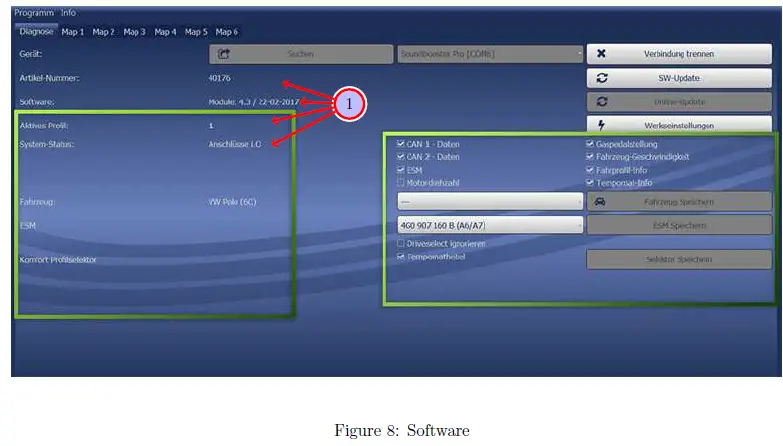This screenshot has width=783, height=446.
Task: Click the export icon on Suchen button
Action: pos(224,54)
